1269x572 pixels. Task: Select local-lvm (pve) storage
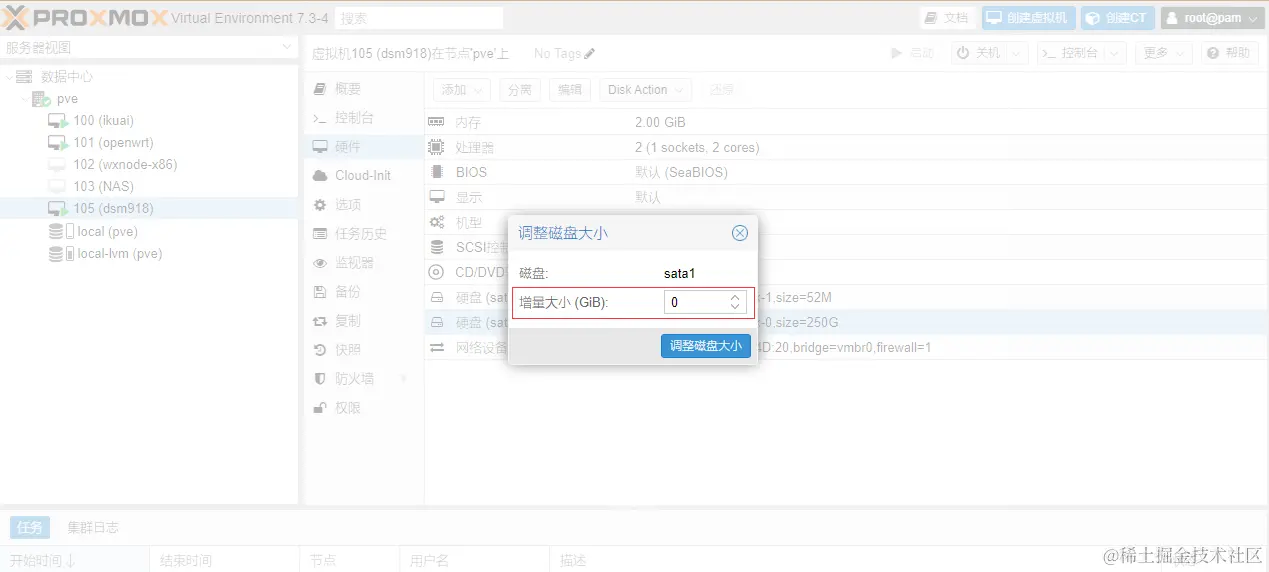click(x=119, y=254)
